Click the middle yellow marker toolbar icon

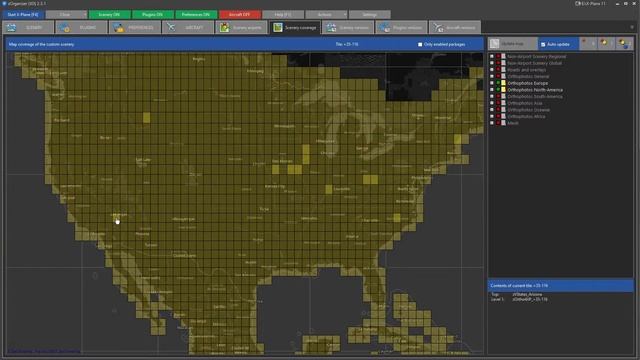(604, 43)
